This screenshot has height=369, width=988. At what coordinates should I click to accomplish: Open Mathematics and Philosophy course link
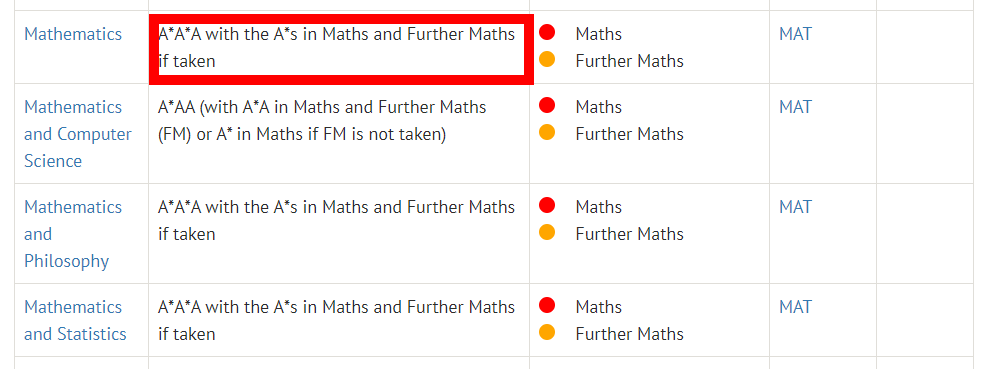tap(73, 234)
